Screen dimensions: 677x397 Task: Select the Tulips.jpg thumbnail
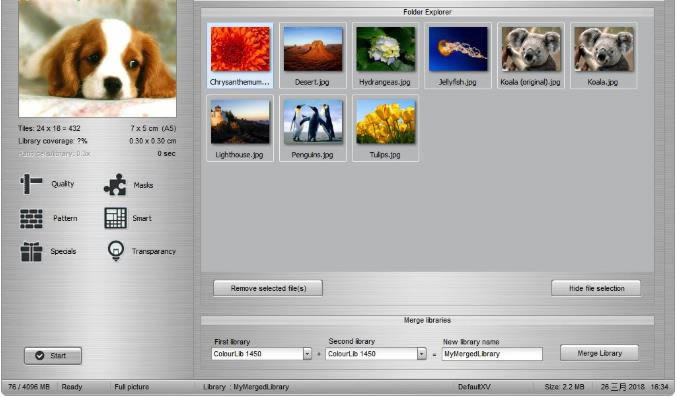click(385, 128)
